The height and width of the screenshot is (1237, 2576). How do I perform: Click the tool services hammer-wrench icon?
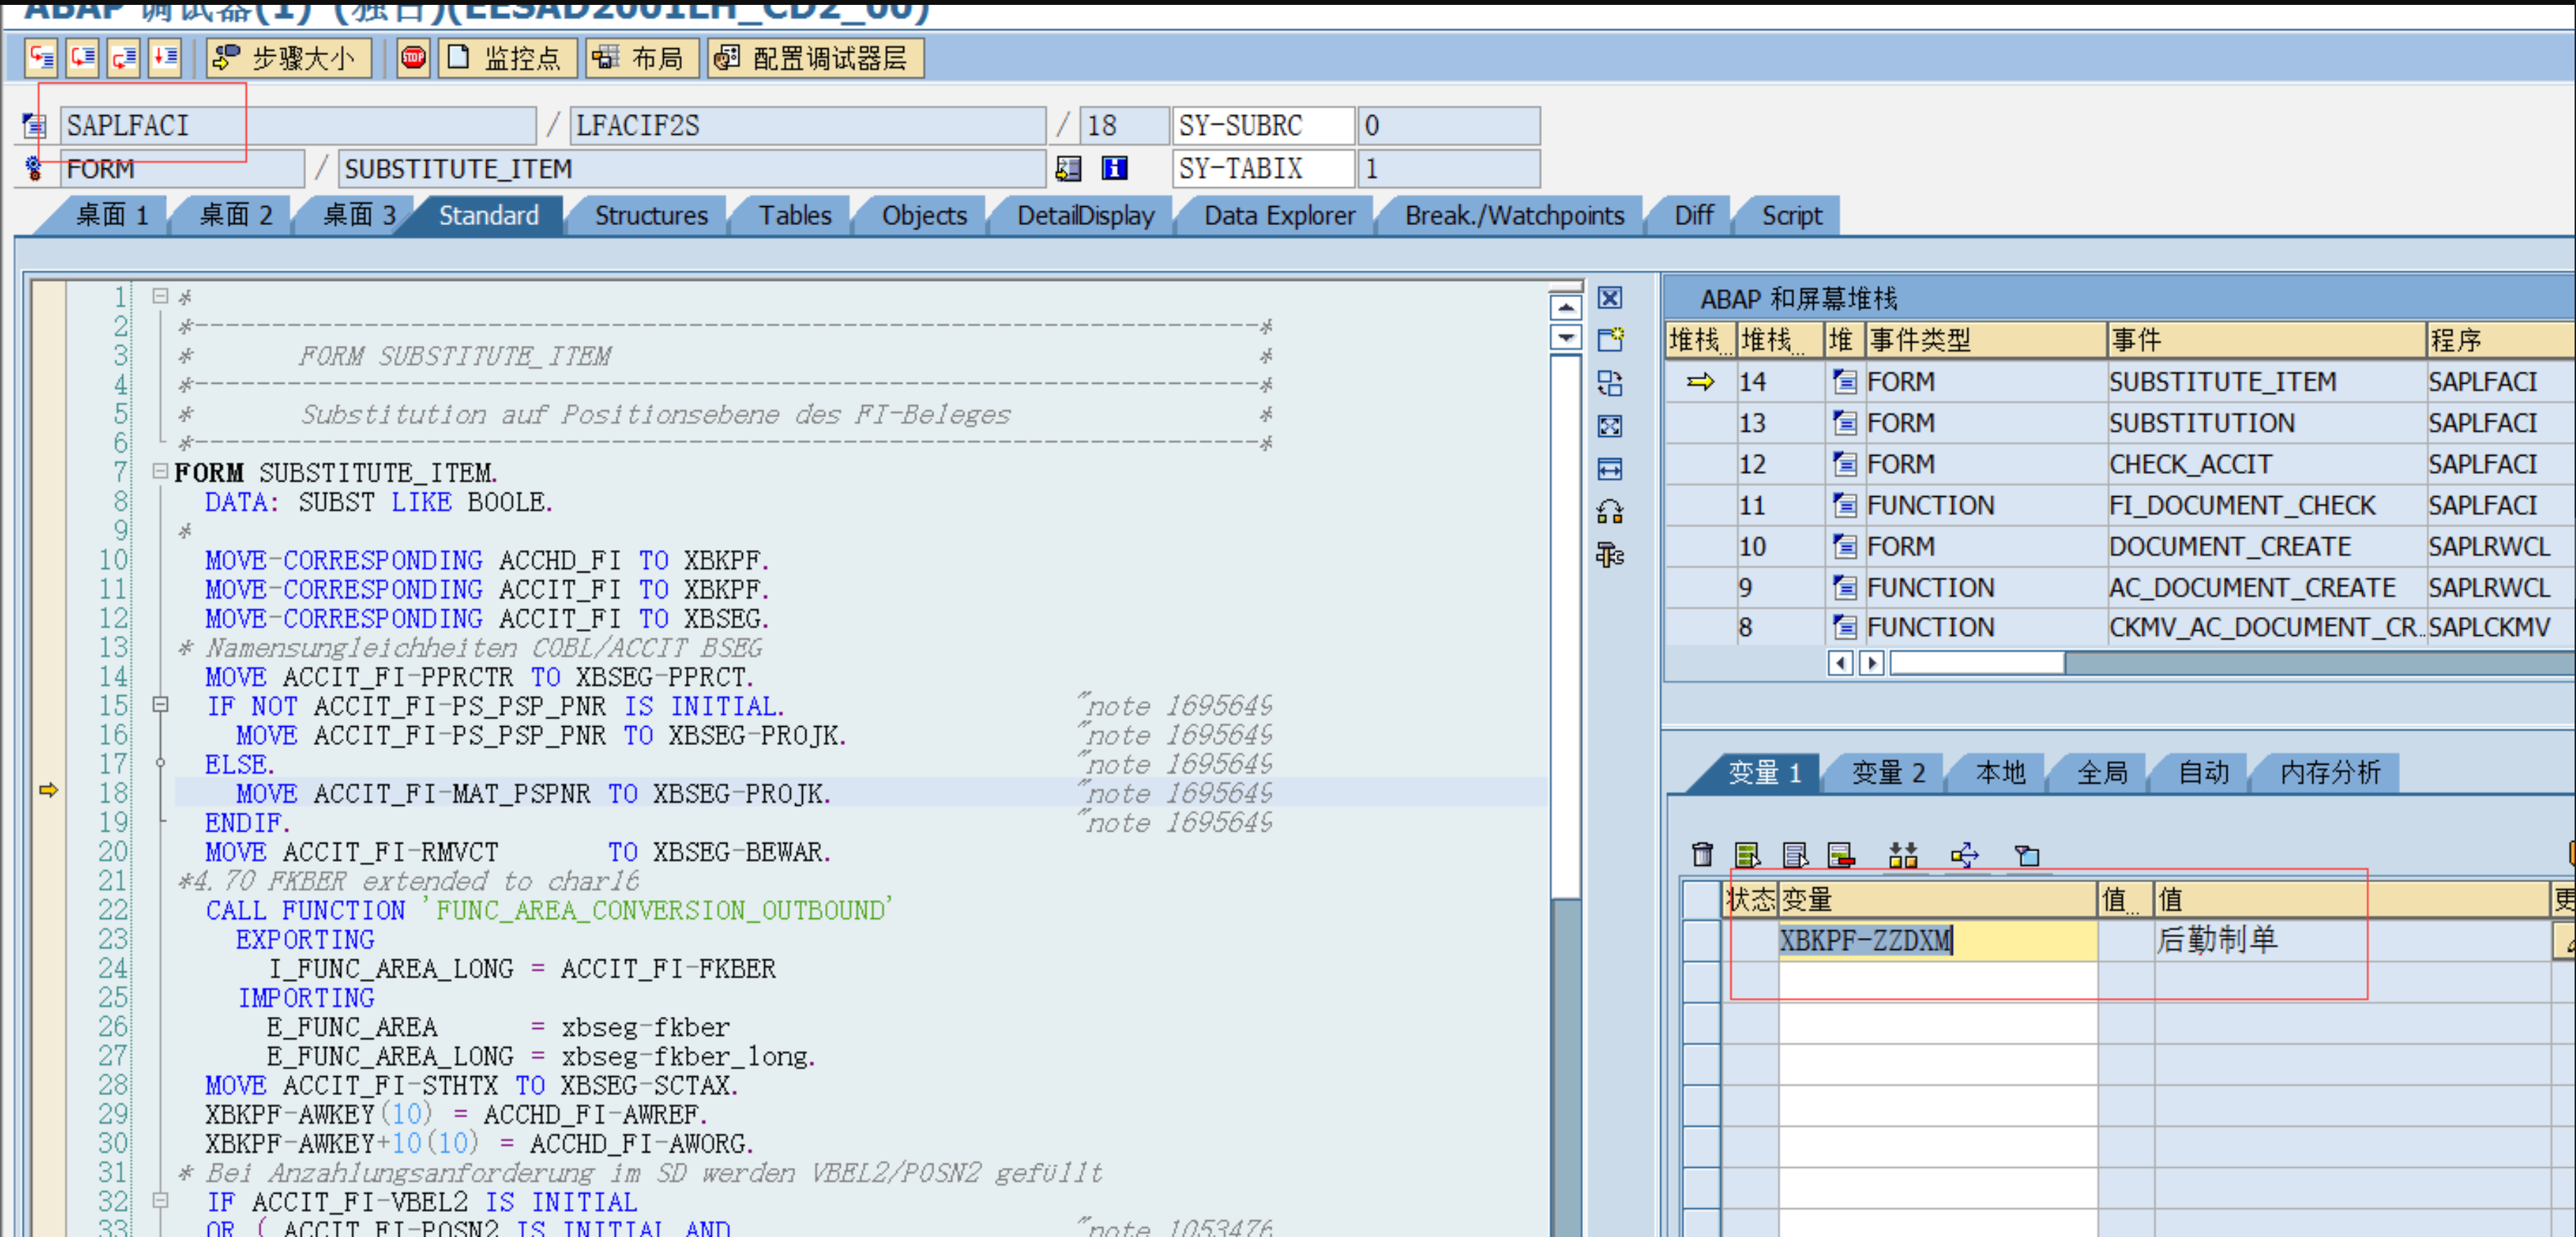tap(1610, 555)
